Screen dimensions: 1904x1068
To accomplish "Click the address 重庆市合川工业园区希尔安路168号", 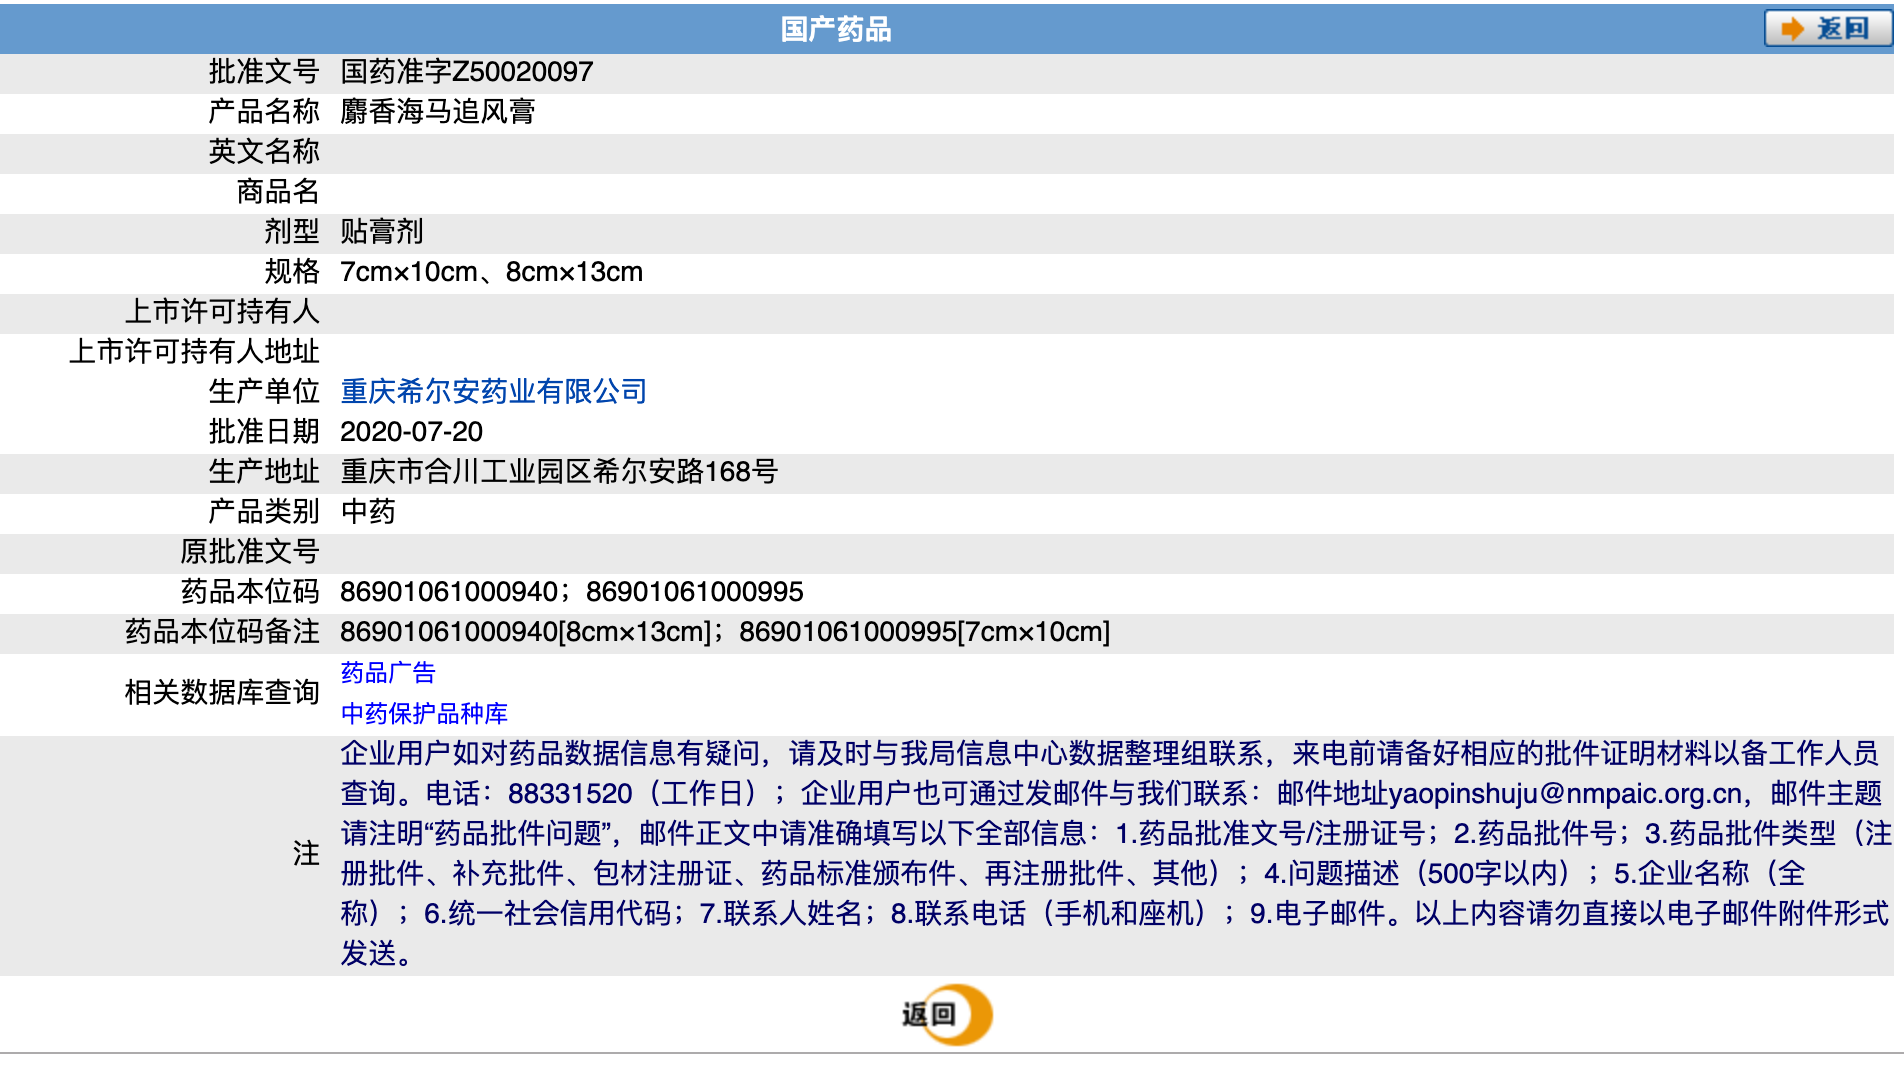I will (x=559, y=471).
